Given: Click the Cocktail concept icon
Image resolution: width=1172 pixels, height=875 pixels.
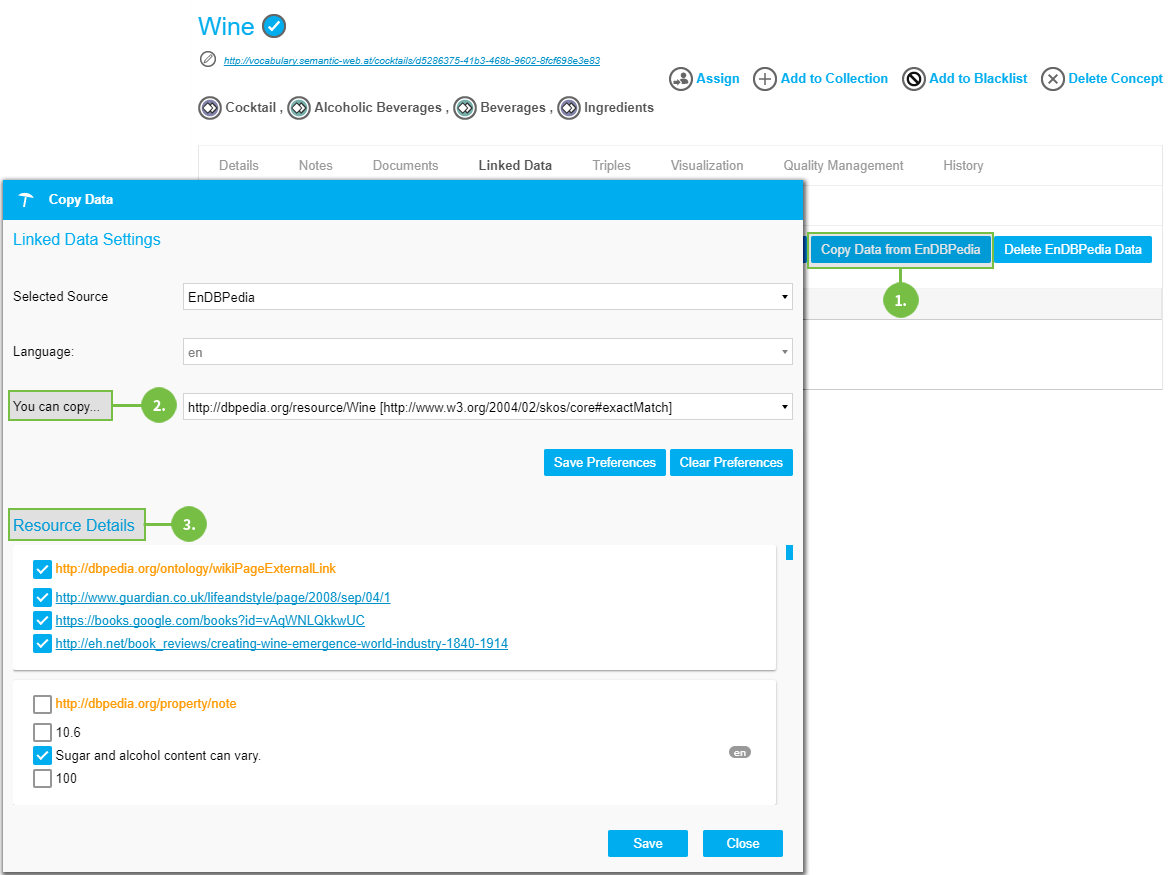Looking at the screenshot, I should [210, 108].
